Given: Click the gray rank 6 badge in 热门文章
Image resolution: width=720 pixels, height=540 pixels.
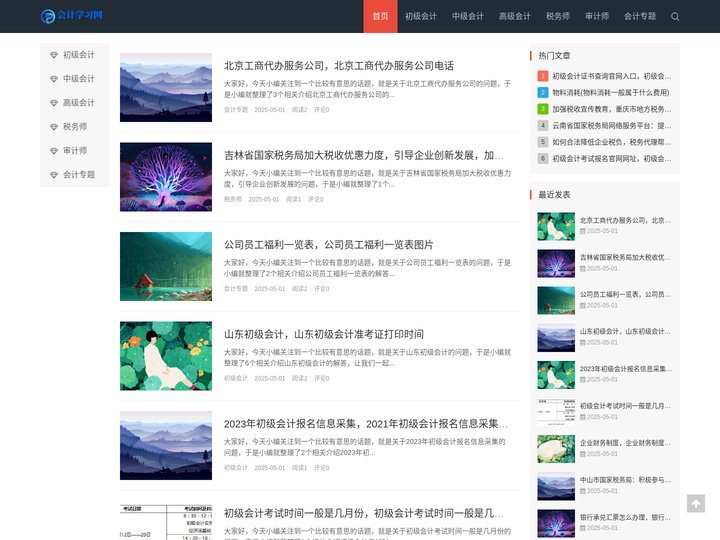Looking at the screenshot, I should [x=542, y=158].
